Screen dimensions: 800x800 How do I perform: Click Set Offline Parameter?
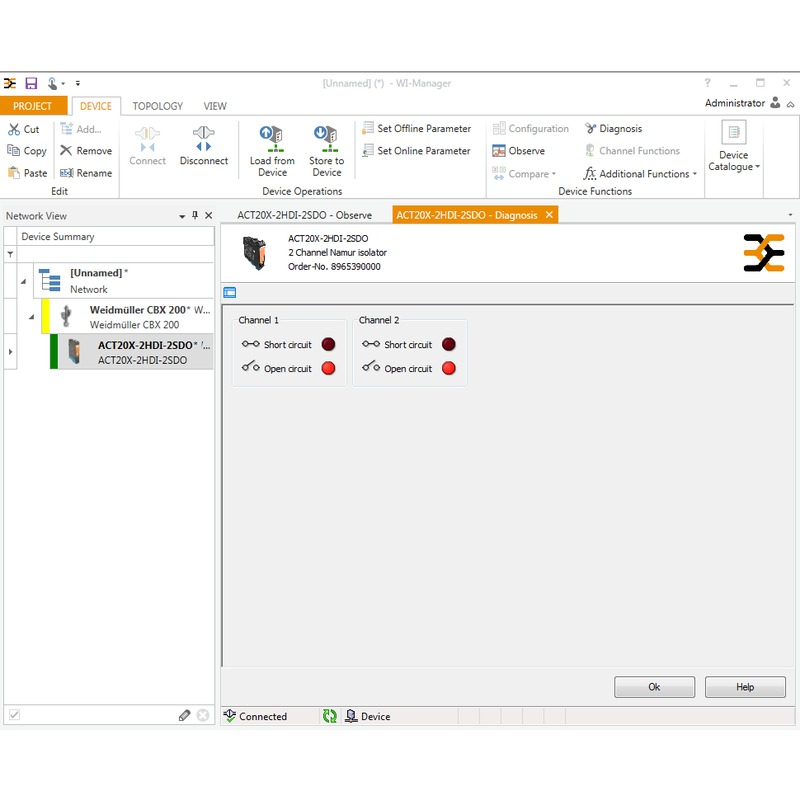[416, 129]
